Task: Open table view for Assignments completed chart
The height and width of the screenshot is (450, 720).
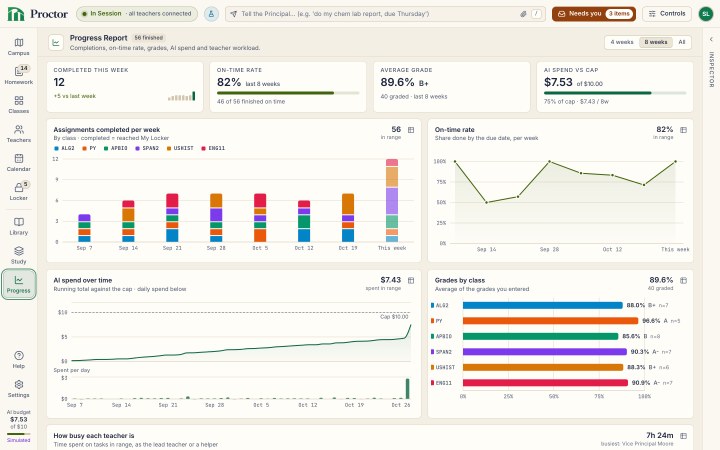Action: [x=411, y=130]
